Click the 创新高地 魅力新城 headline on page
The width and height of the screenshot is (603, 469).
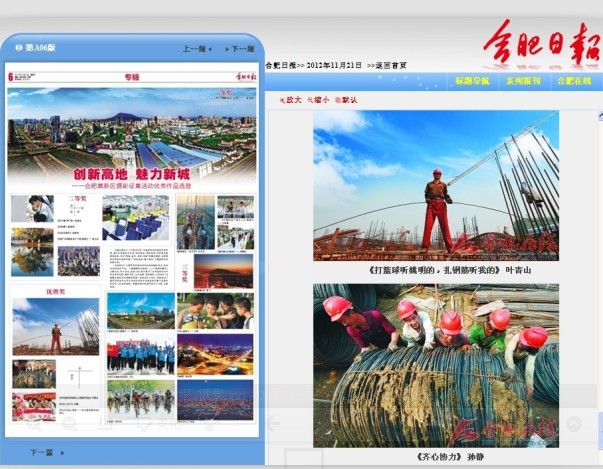click(130, 172)
